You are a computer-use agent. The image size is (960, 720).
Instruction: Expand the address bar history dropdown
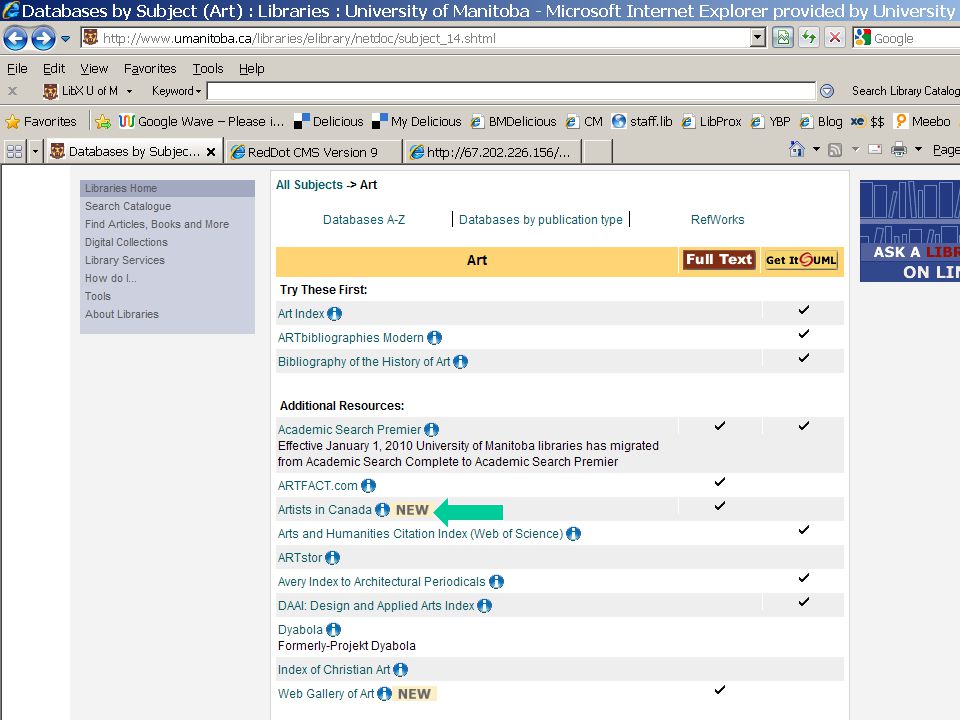(758, 38)
